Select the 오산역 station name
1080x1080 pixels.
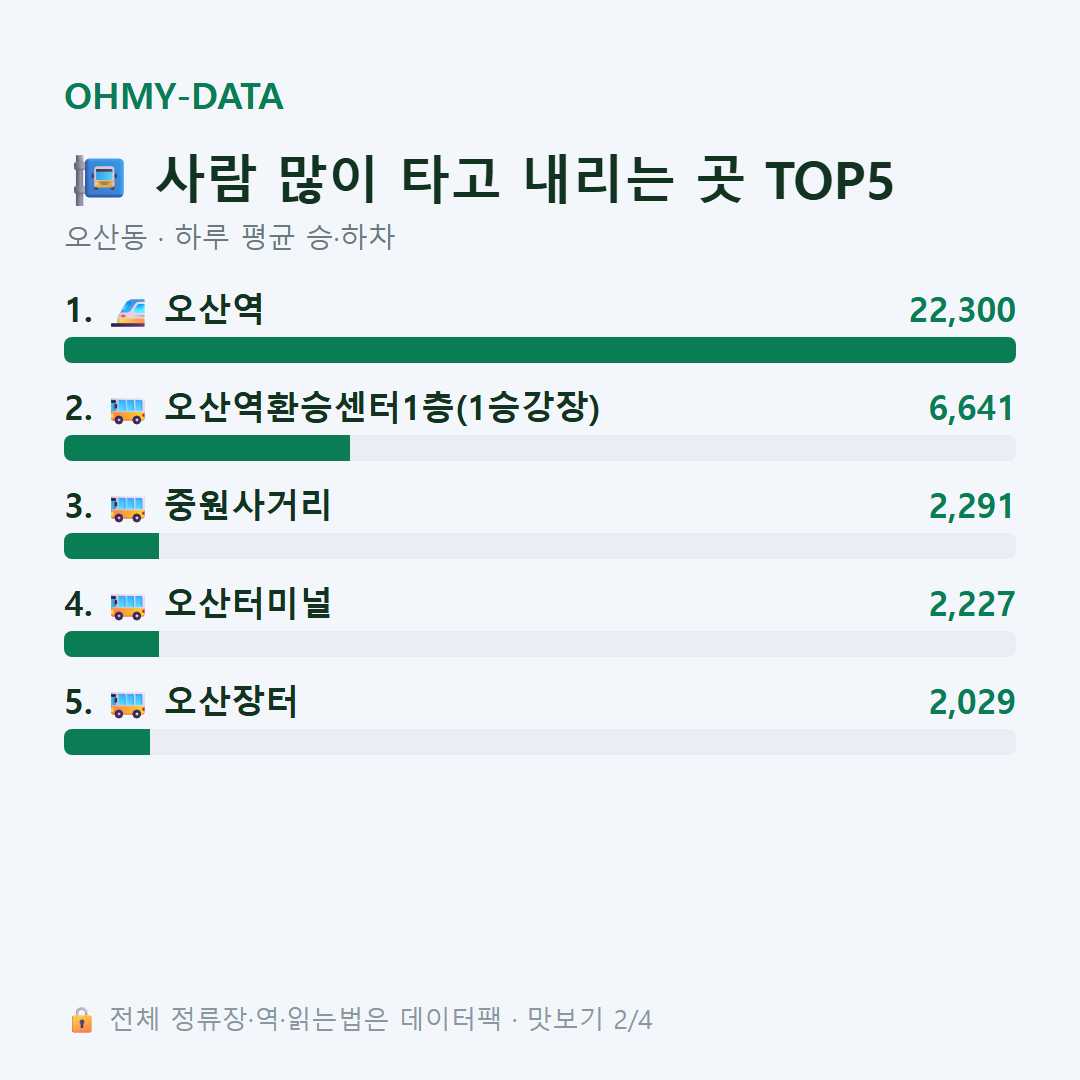pos(214,309)
